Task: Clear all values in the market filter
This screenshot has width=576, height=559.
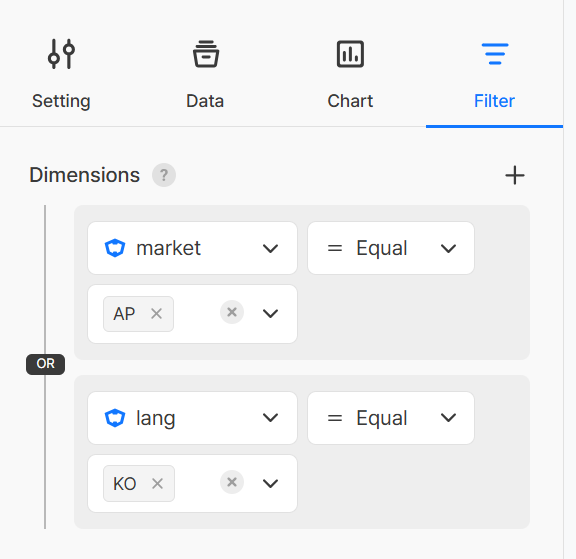Action: tap(232, 312)
